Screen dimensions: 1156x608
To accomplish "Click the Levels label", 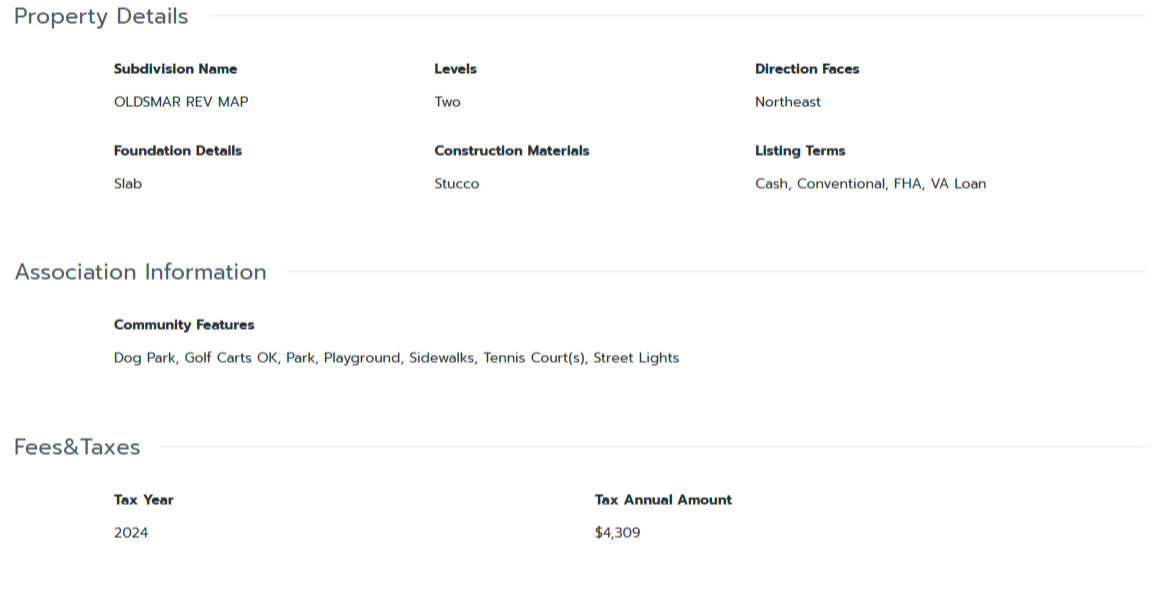I will tap(455, 69).
